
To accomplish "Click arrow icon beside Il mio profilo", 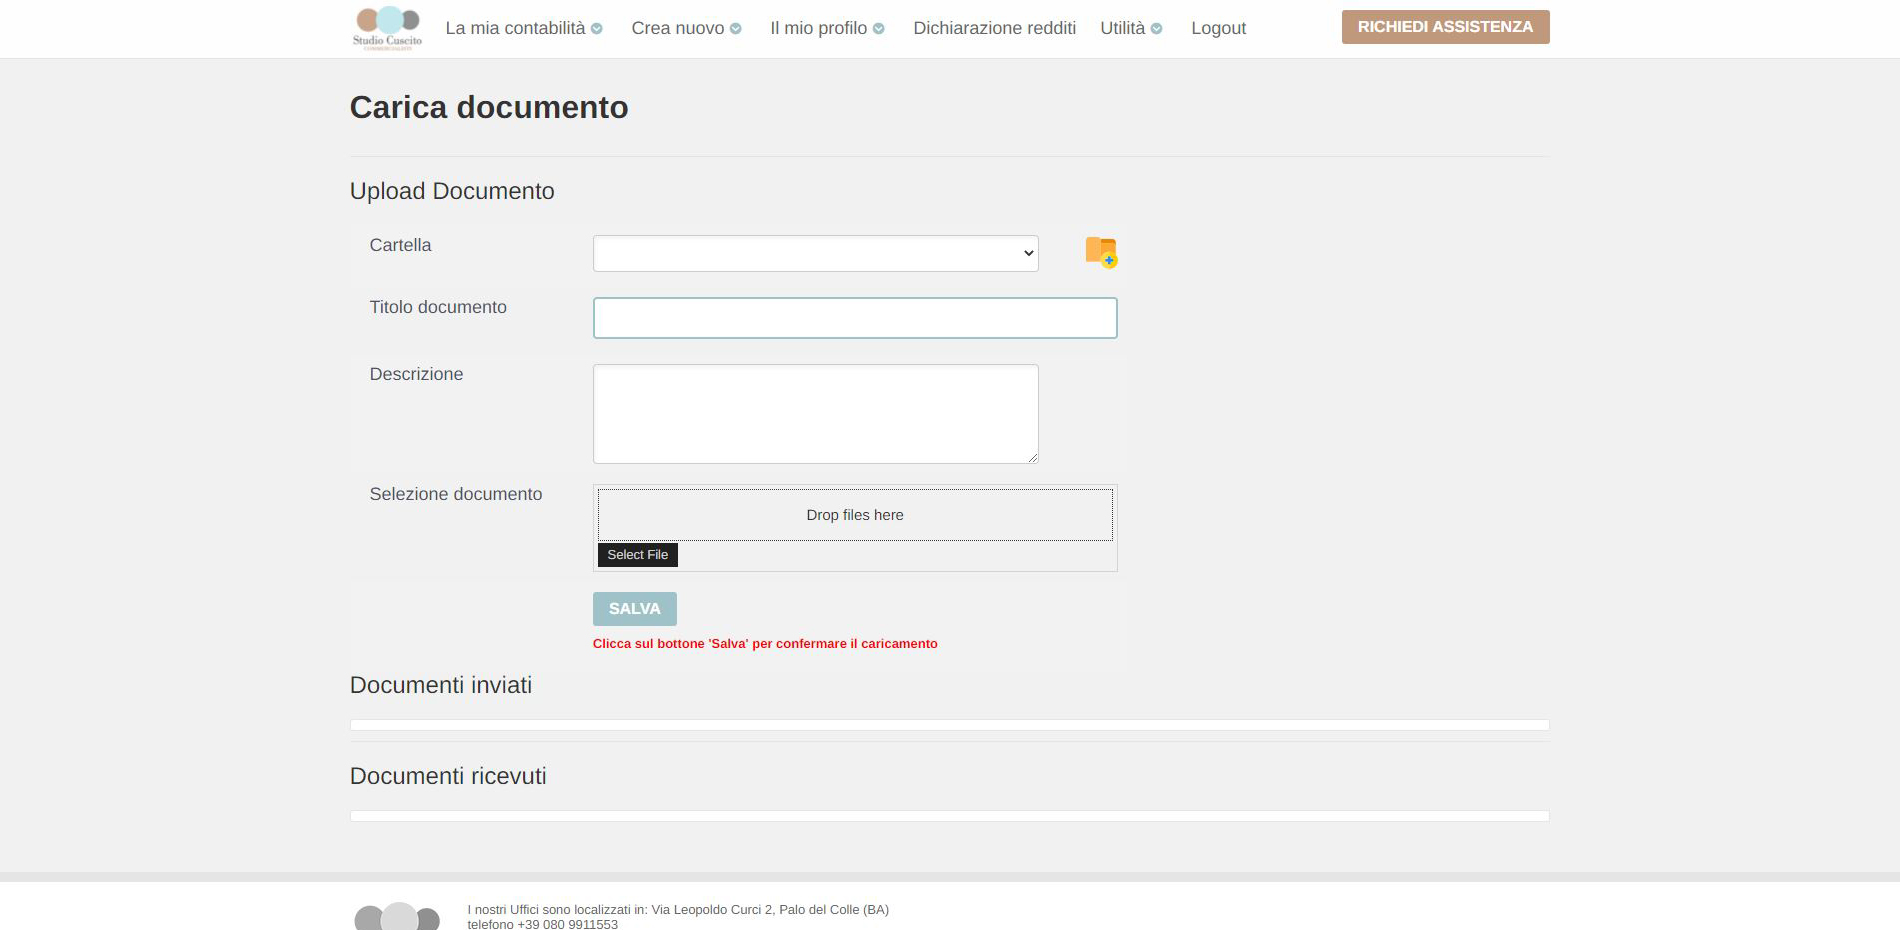I will click(x=879, y=29).
